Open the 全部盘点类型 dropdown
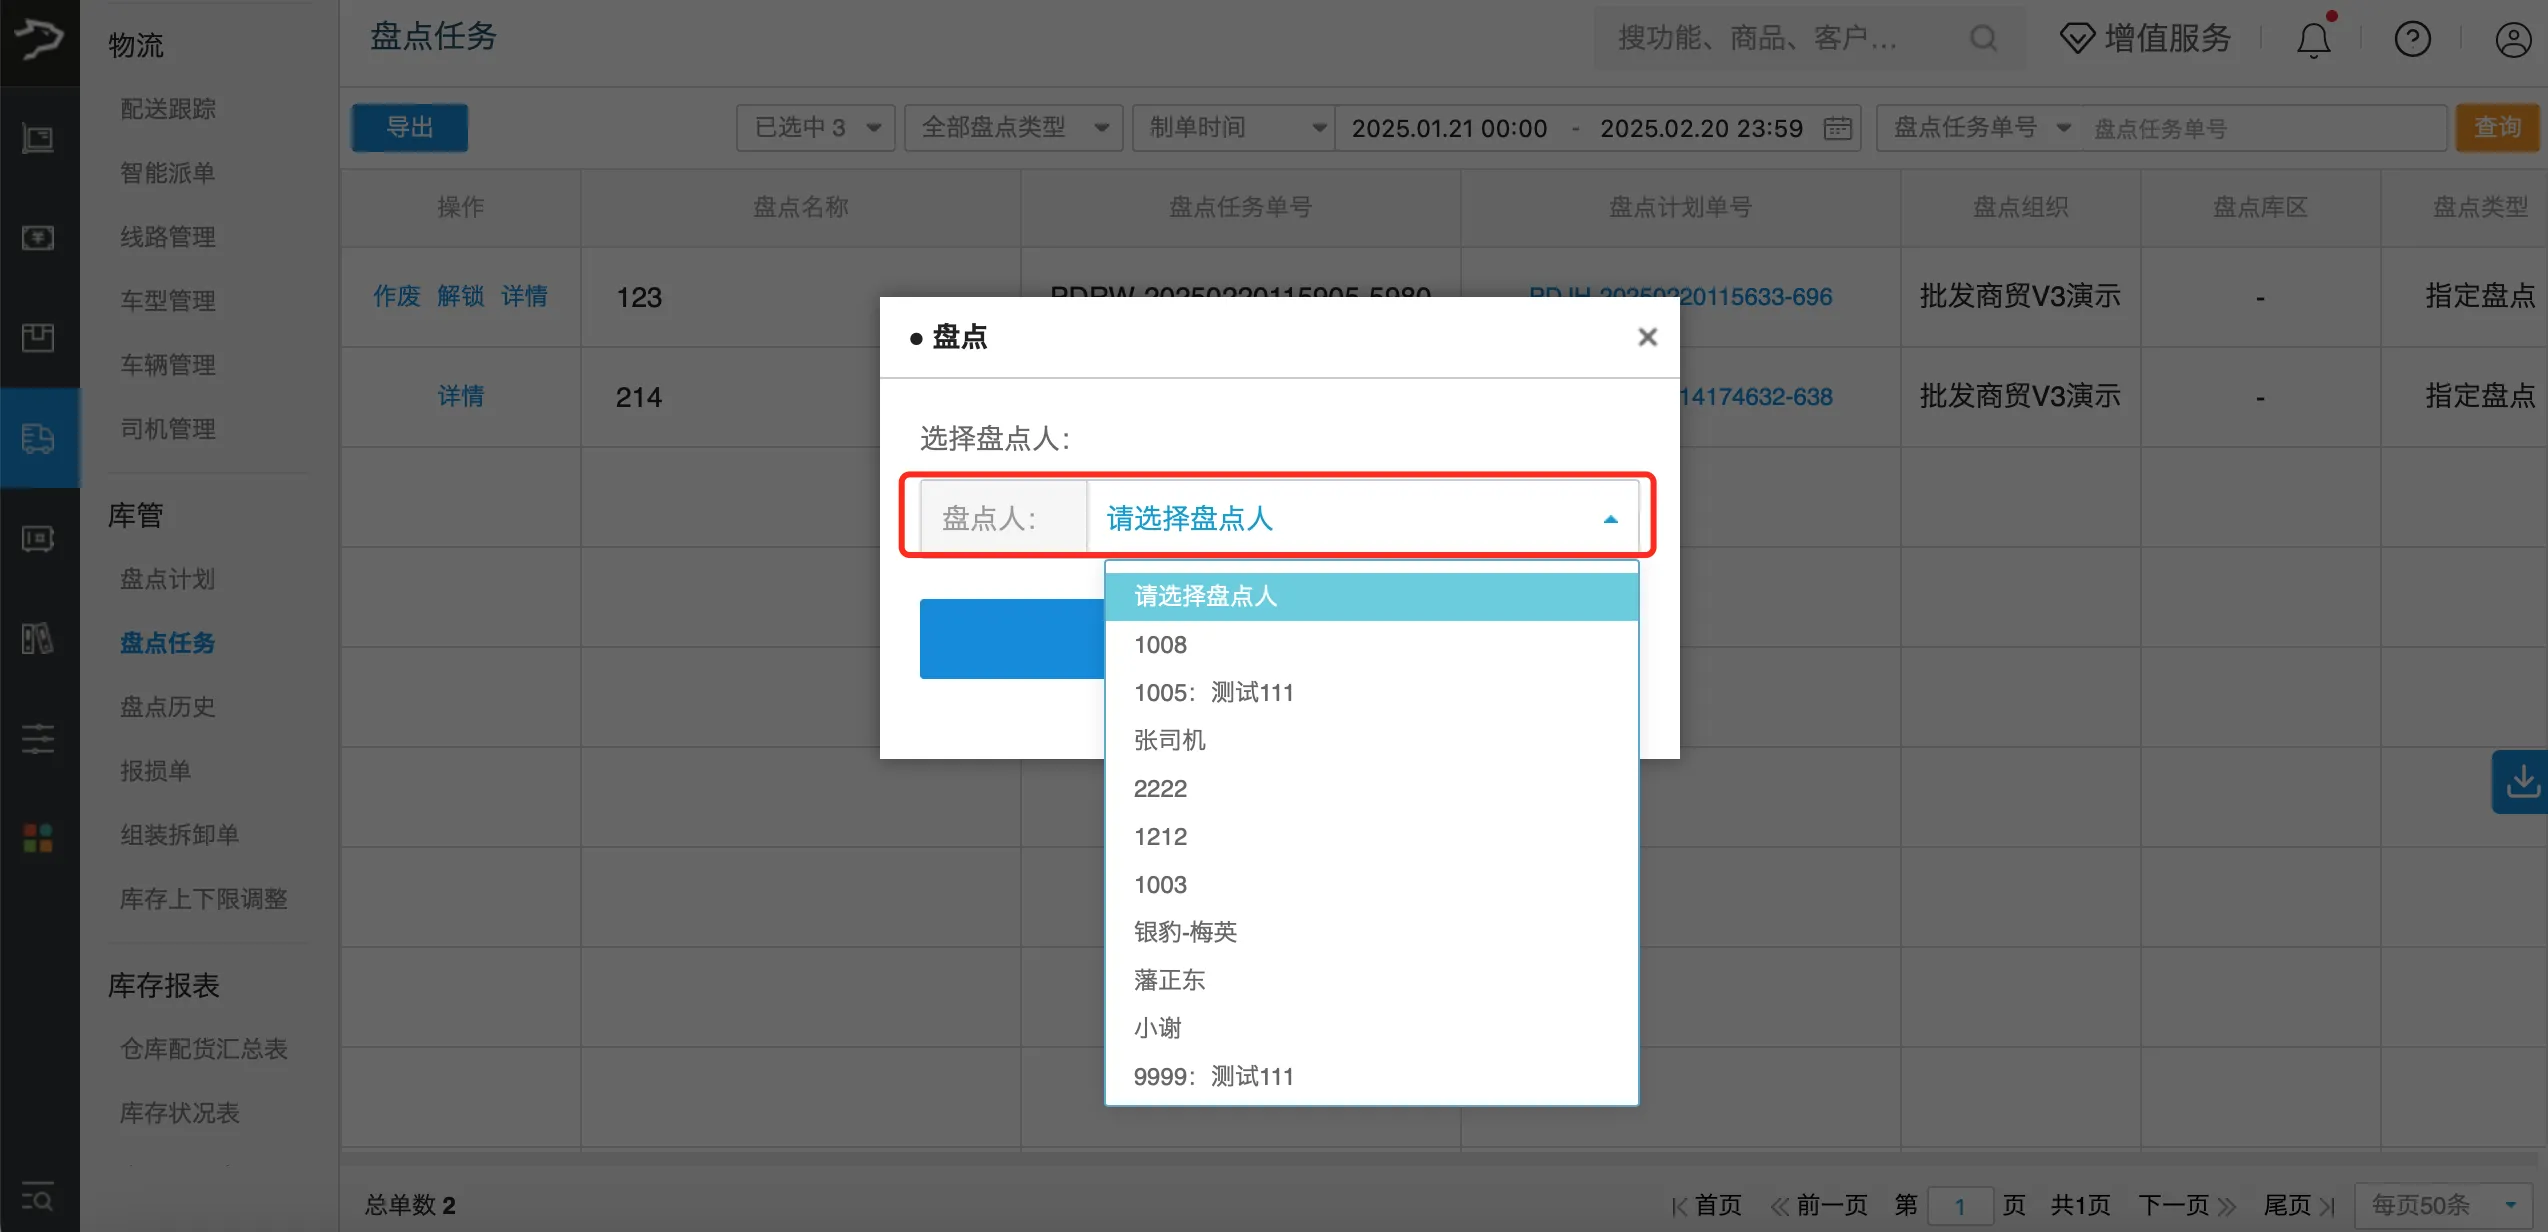 coord(1012,127)
